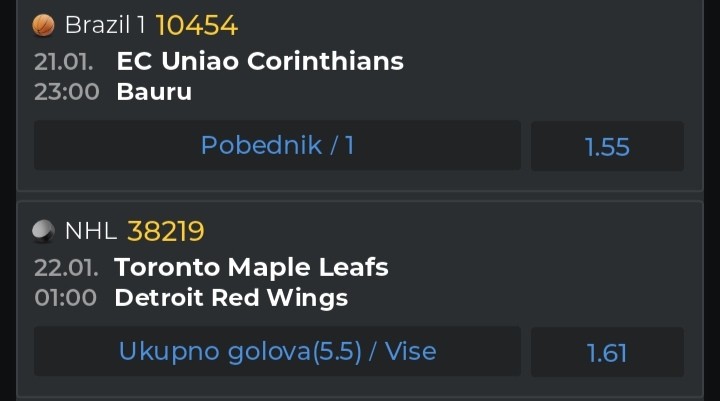Image resolution: width=720 pixels, height=401 pixels.
Task: Click the 22.01. match date
Action: point(65,267)
